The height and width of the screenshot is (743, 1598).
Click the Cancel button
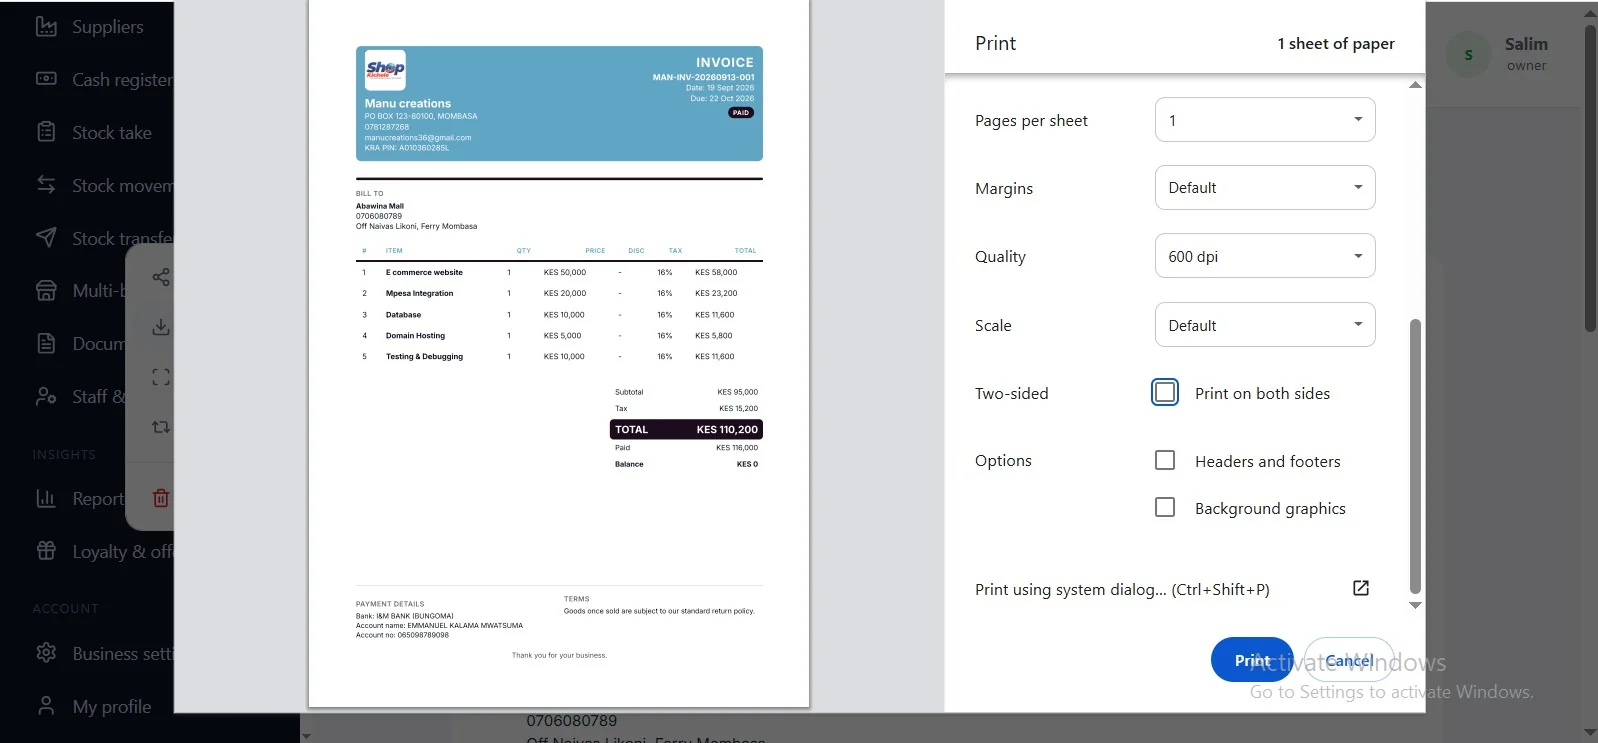pyautogui.click(x=1349, y=660)
